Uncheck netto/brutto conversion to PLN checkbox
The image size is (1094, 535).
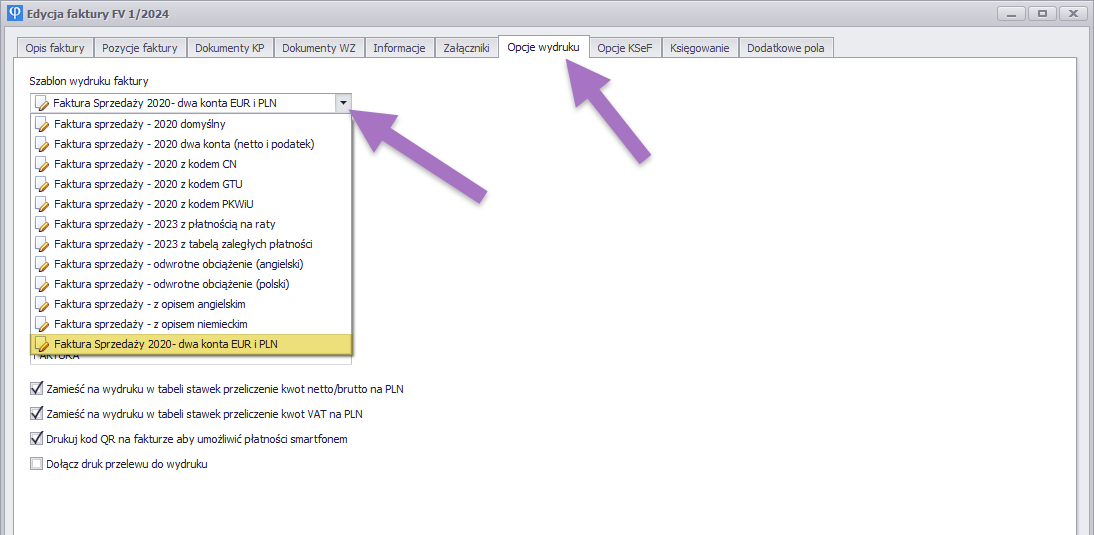pyautogui.click(x=37, y=389)
